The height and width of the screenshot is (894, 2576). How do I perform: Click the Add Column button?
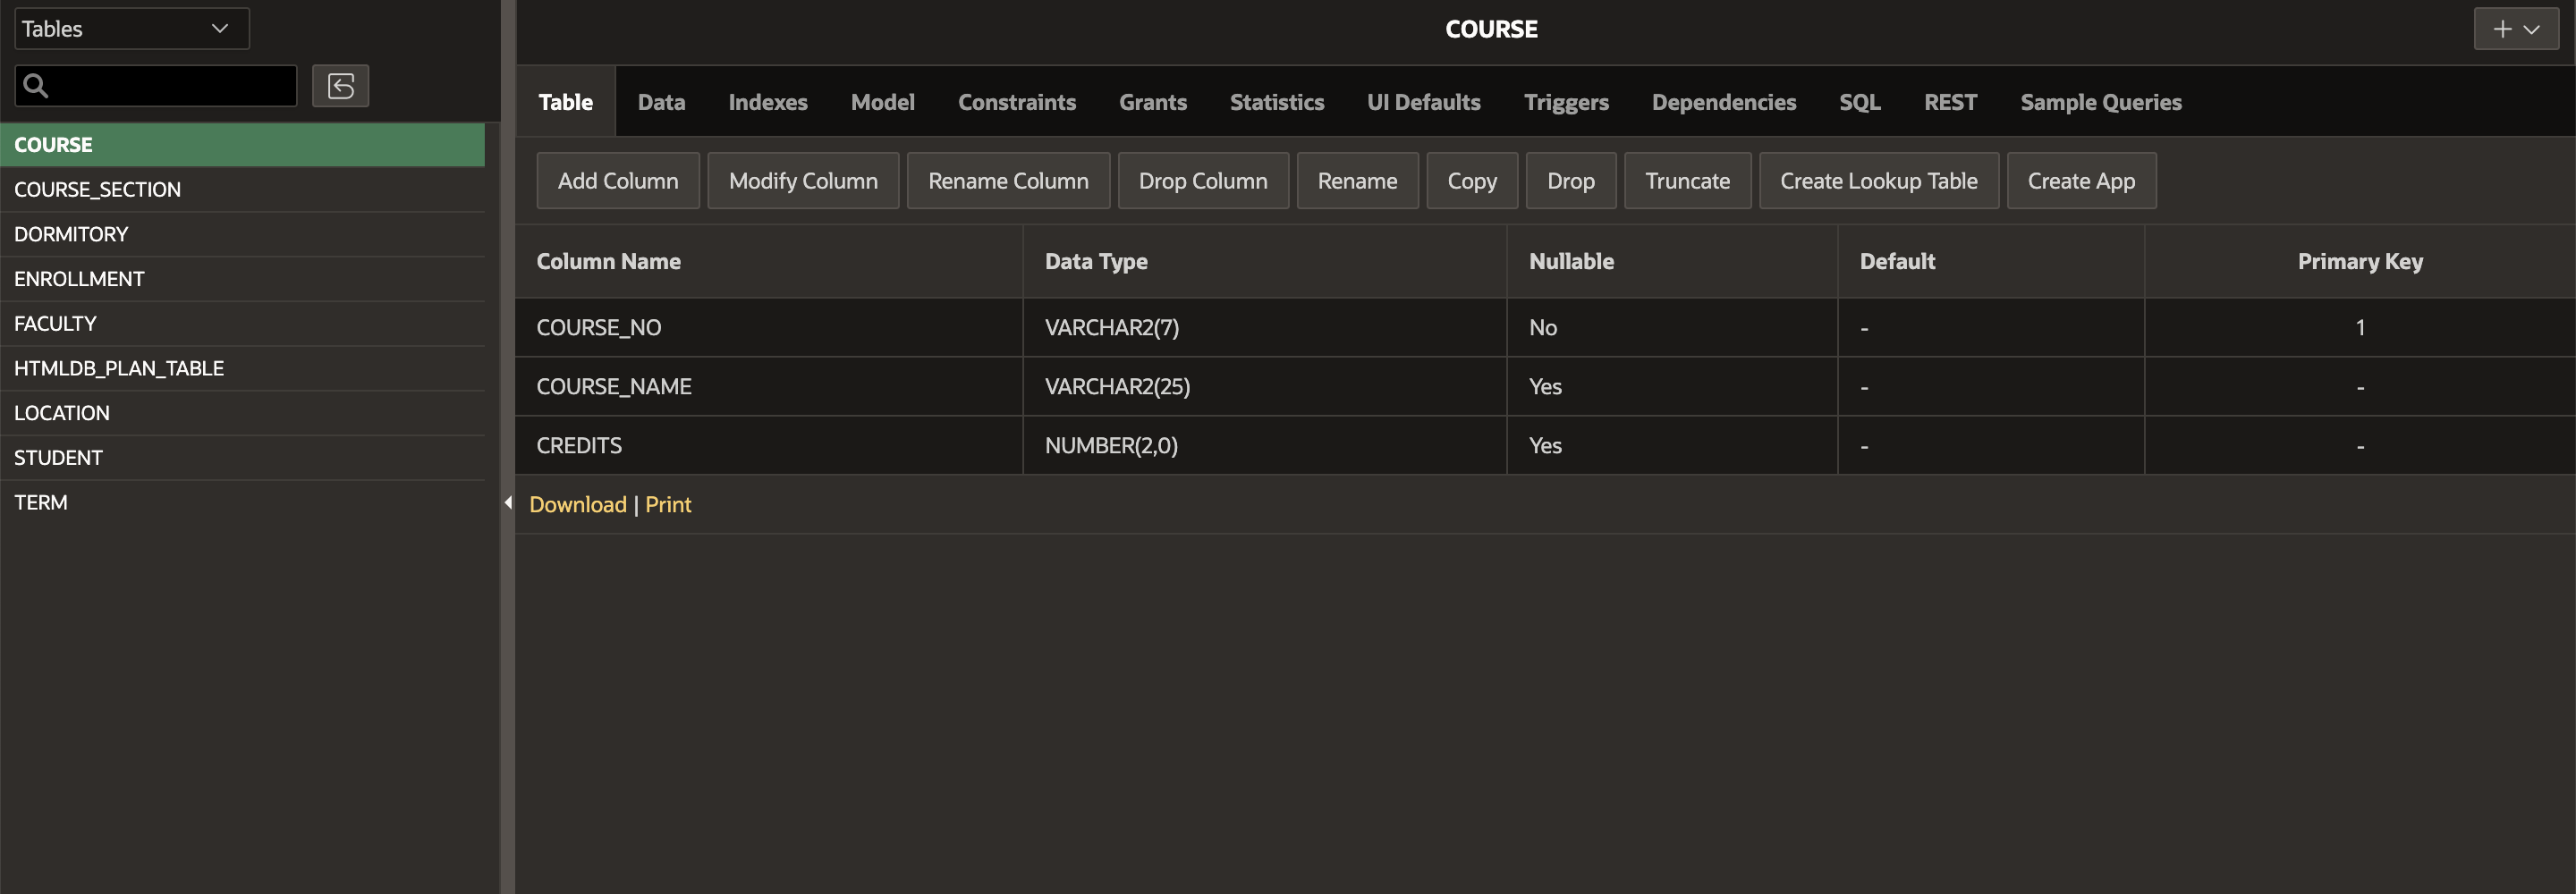[x=618, y=181]
